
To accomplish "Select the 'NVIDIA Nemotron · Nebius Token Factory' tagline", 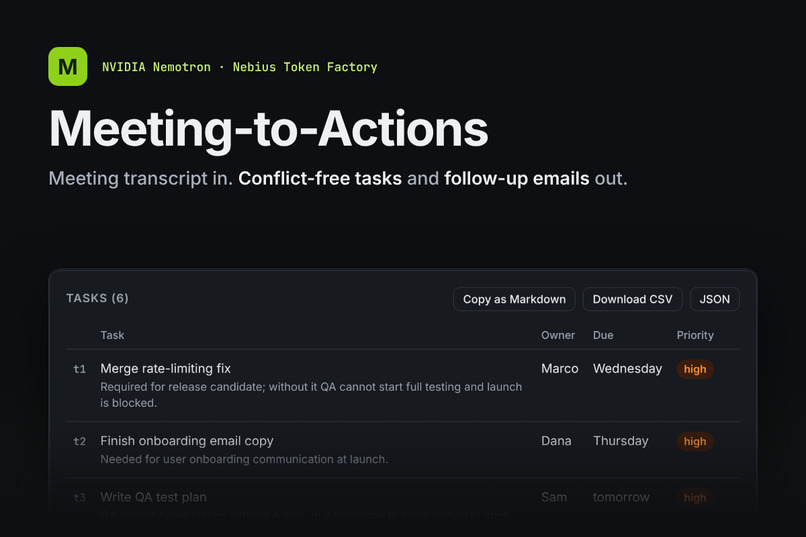I will (240, 67).
